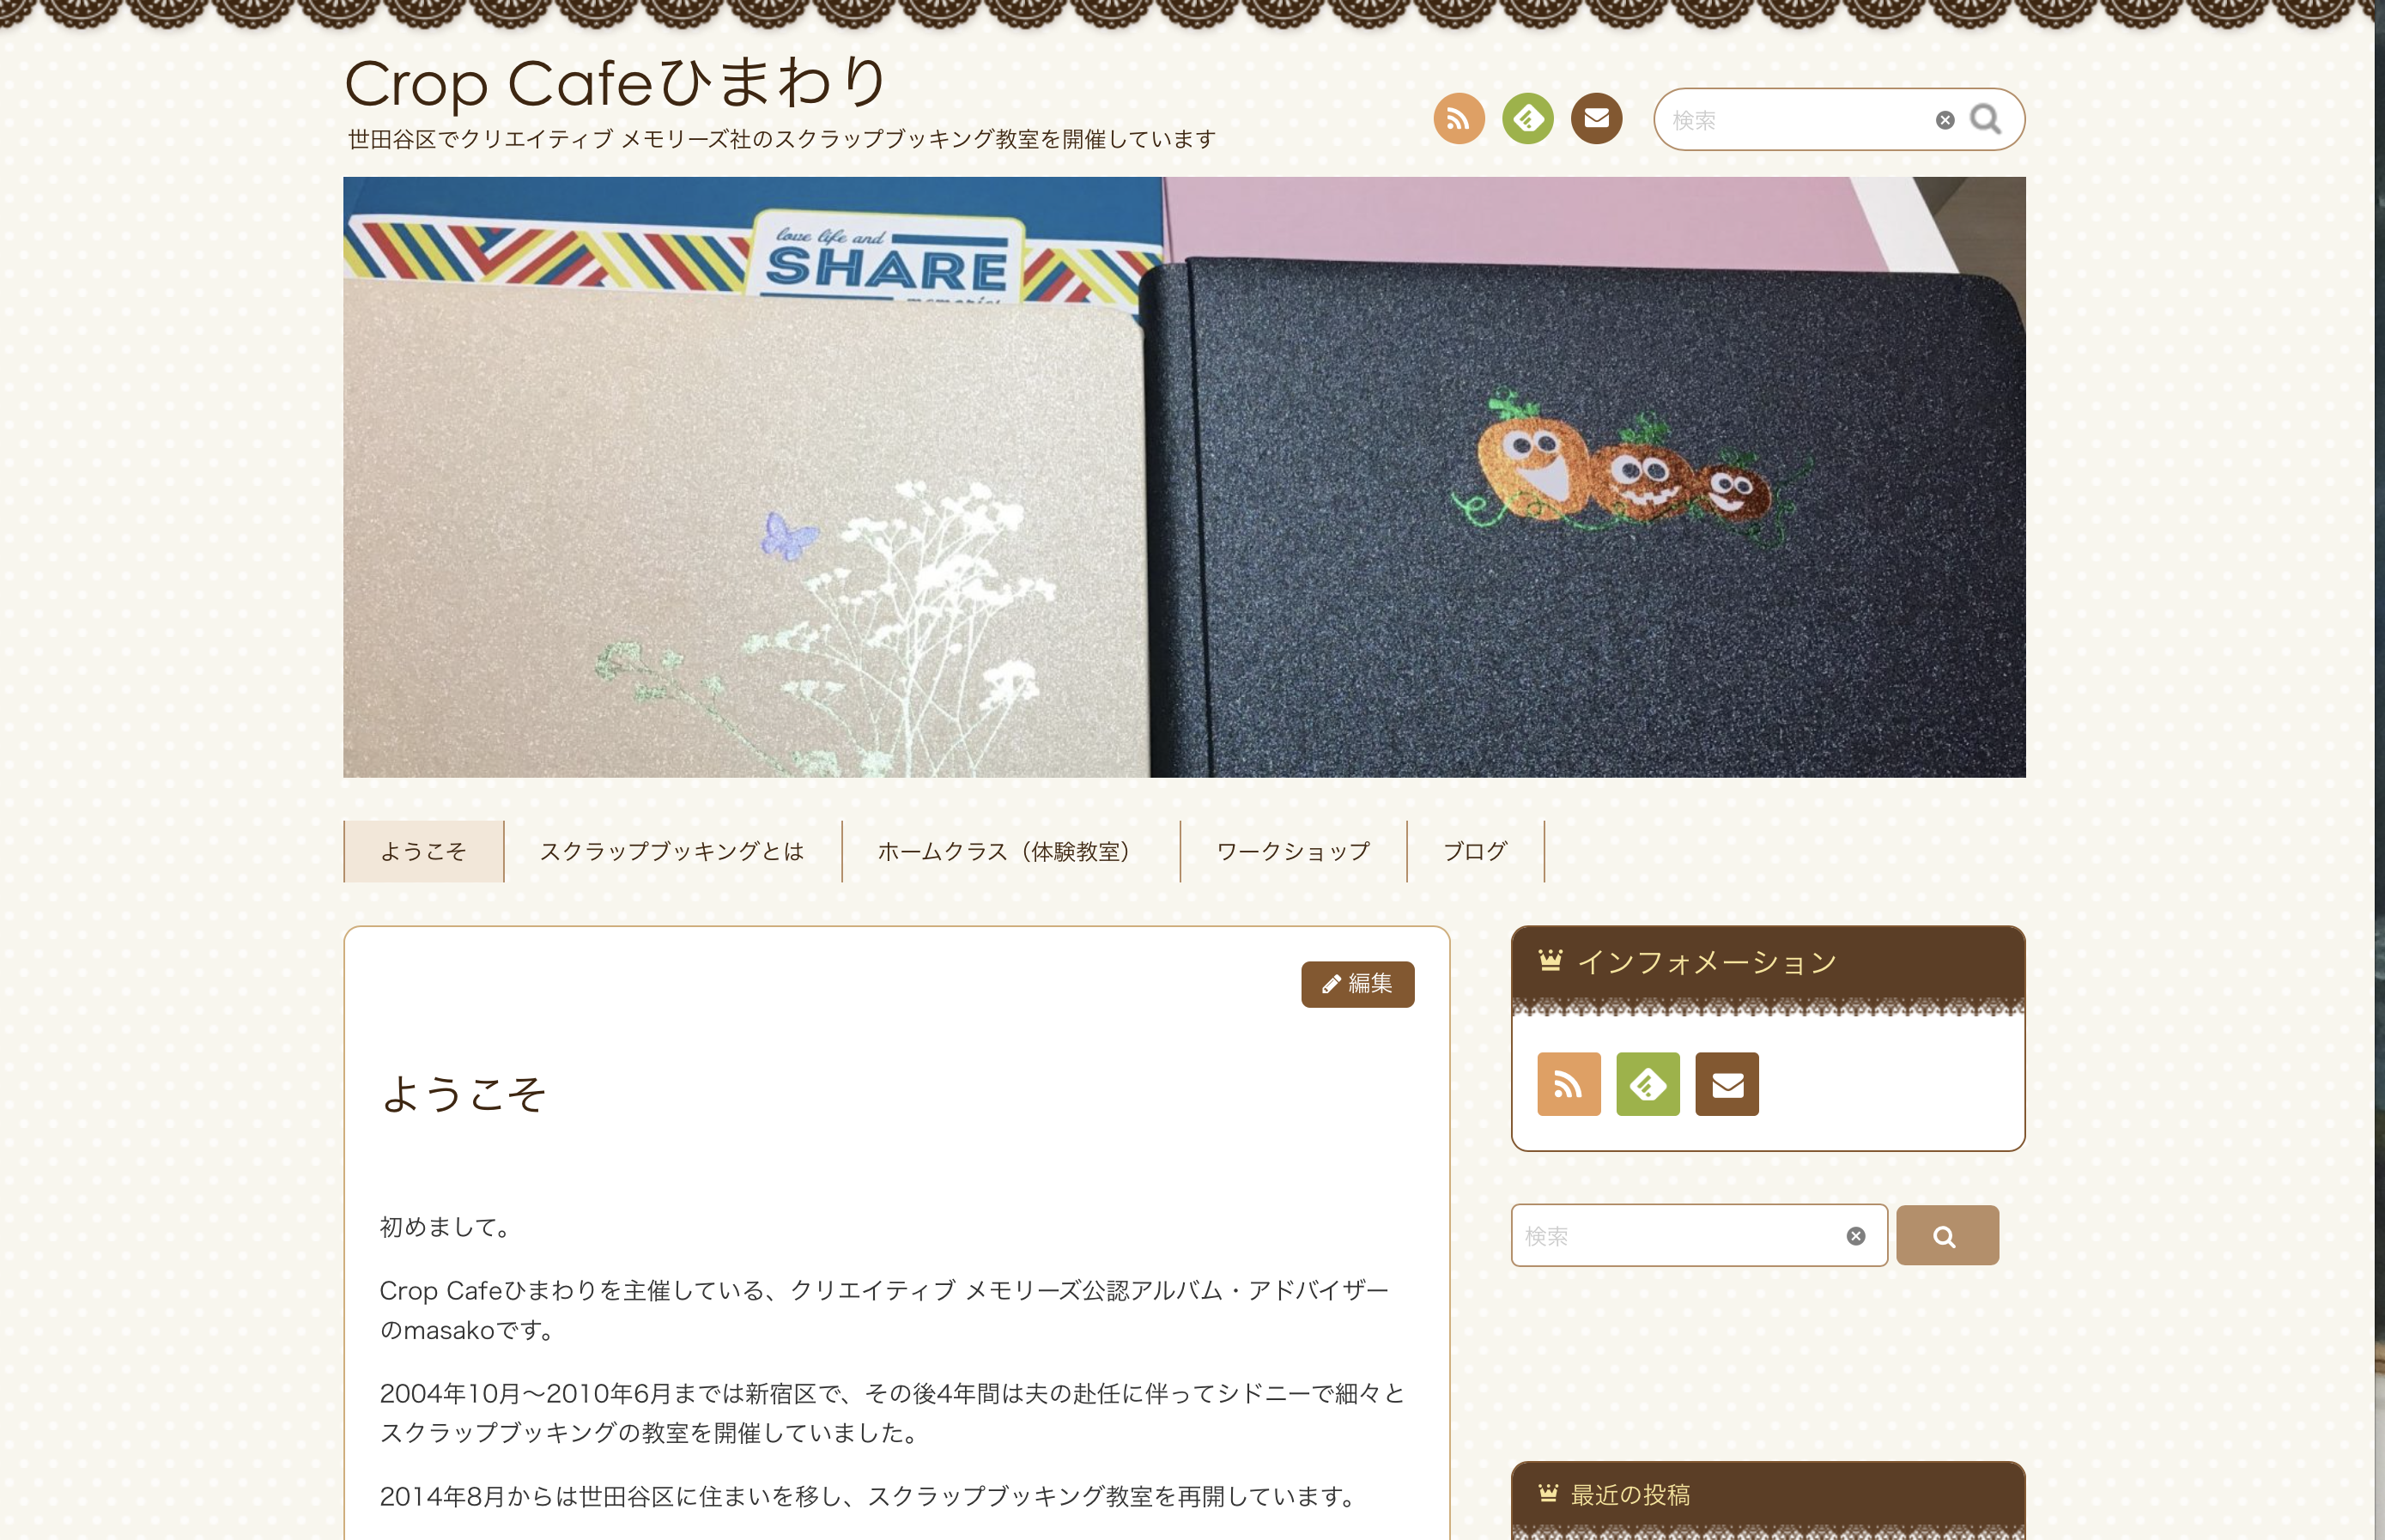The width and height of the screenshot is (2385, 1540).
Task: Open the square RSS icon in Information widget
Action: (x=1568, y=1084)
